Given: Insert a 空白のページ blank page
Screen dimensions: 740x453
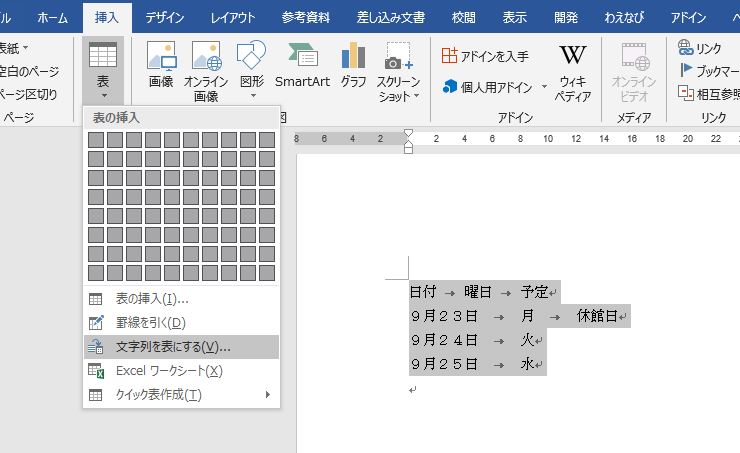Looking at the screenshot, I should 29,71.
